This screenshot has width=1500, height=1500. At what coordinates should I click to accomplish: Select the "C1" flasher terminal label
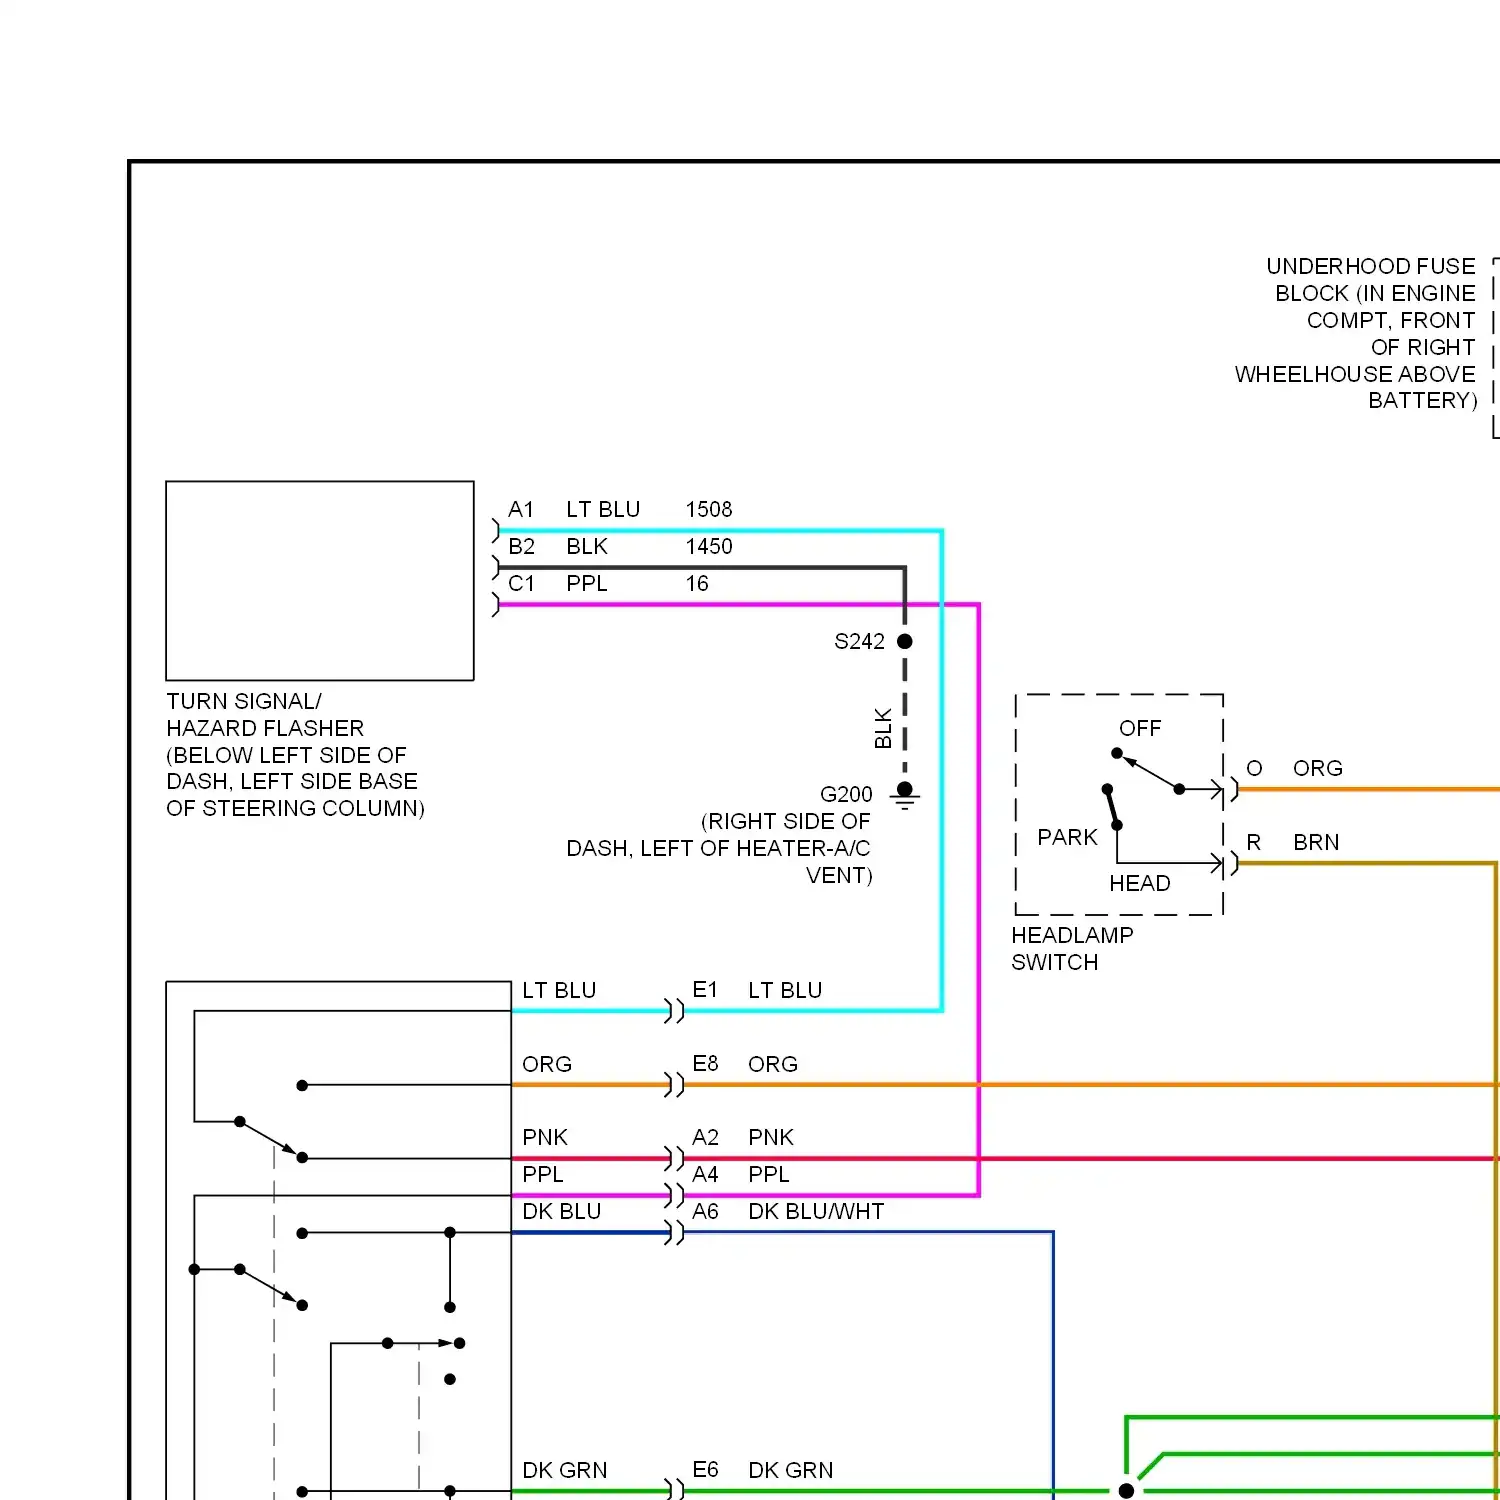[x=521, y=584]
